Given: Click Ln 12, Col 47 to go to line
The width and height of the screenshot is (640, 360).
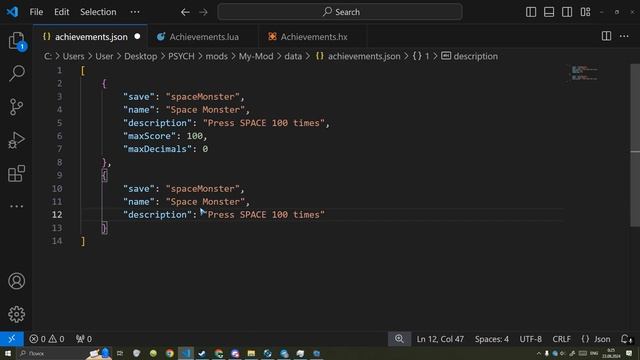Looking at the screenshot, I should pos(440,339).
